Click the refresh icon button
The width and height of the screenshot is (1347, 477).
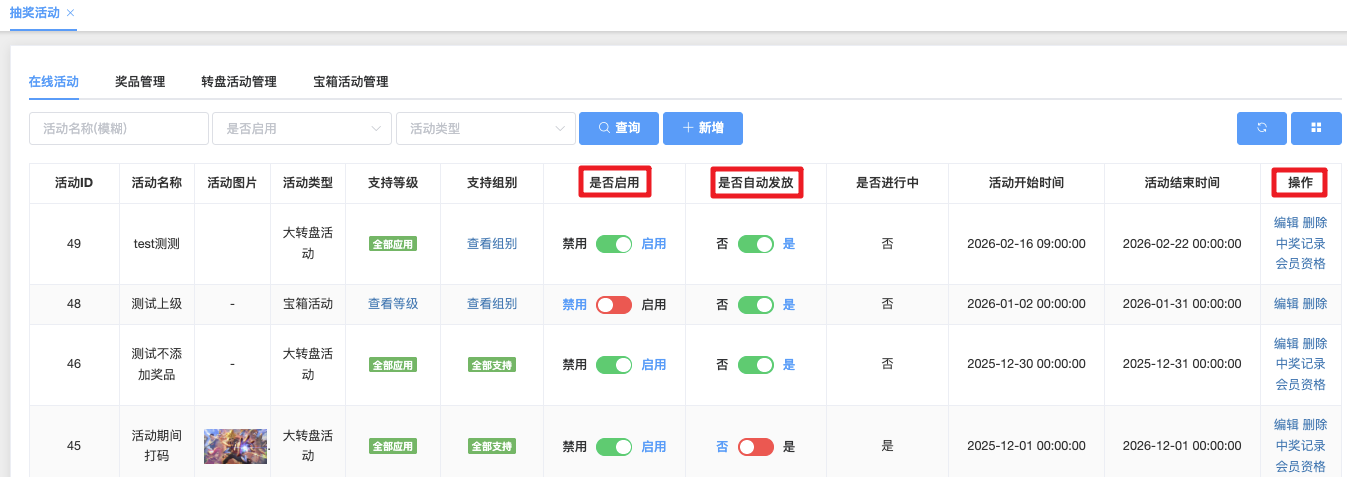tap(1261, 128)
